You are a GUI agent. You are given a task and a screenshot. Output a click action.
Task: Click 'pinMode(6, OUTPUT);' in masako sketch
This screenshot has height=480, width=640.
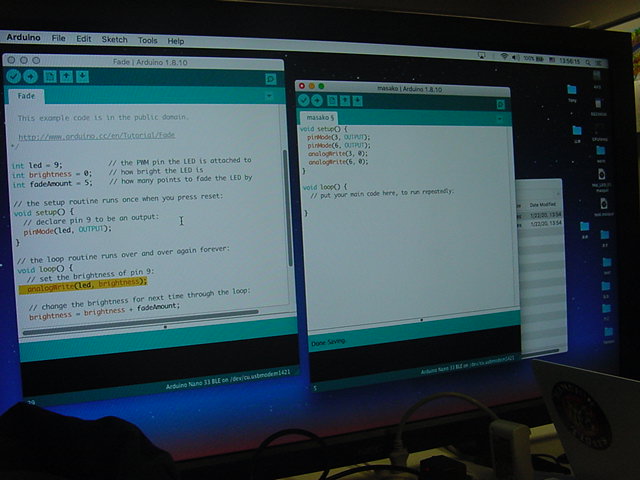pos(339,145)
